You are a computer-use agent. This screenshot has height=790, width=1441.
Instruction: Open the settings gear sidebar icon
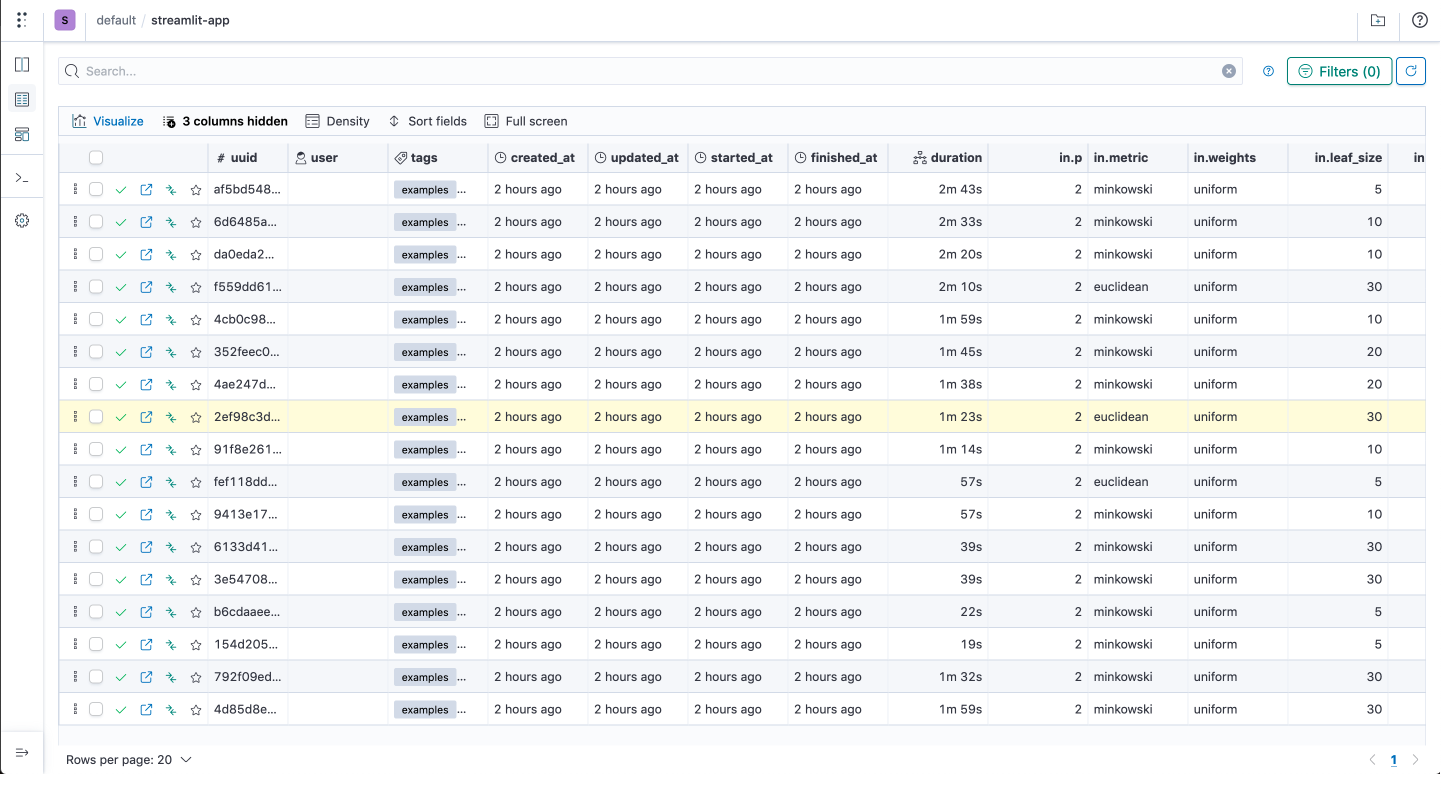point(22,220)
